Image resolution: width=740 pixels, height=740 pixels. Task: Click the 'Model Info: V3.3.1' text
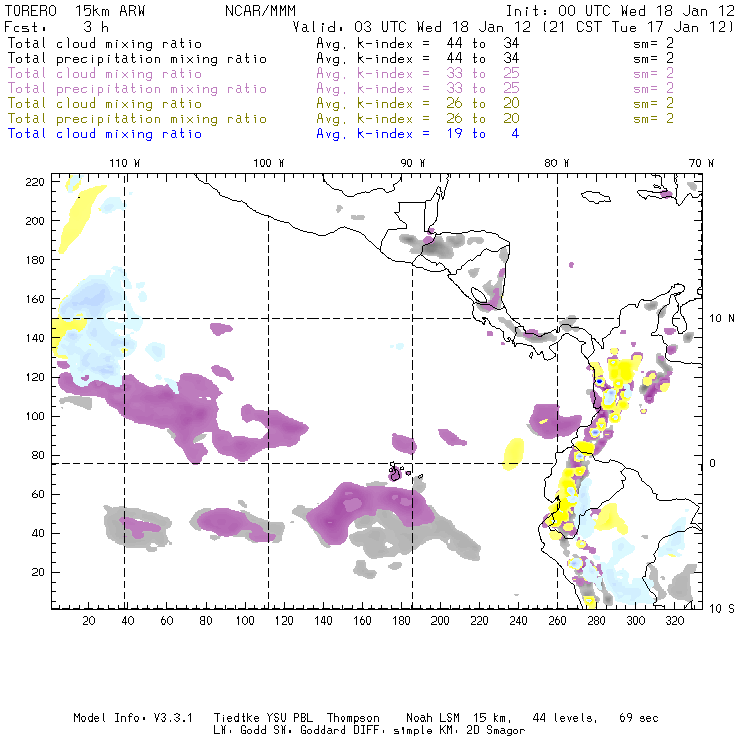133,718
